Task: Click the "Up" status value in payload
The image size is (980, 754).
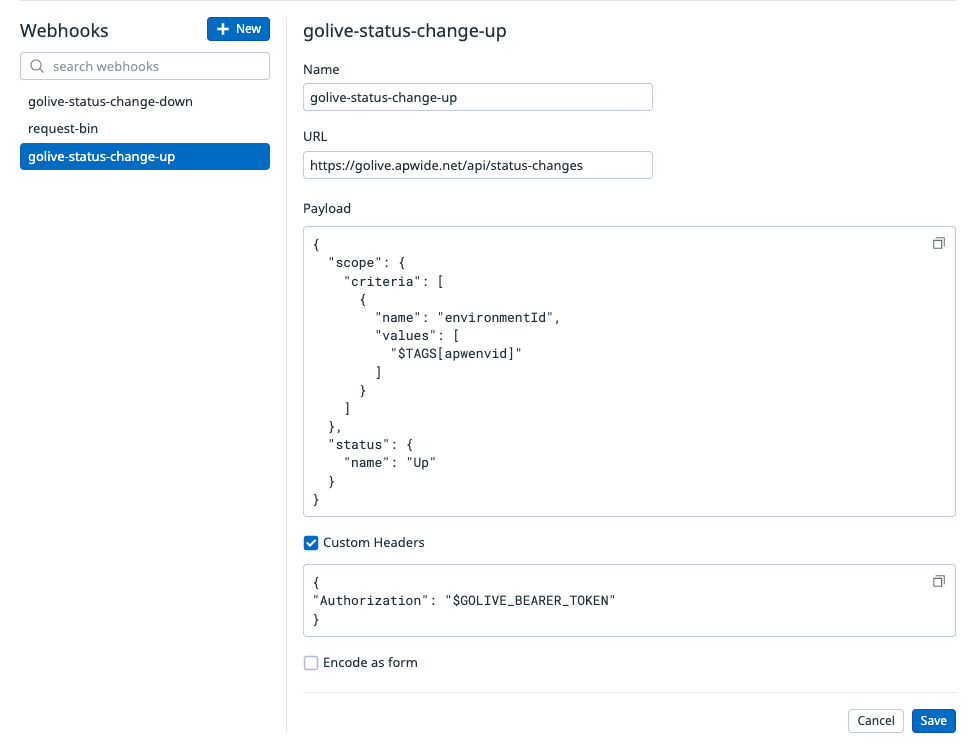Action: click(x=423, y=463)
